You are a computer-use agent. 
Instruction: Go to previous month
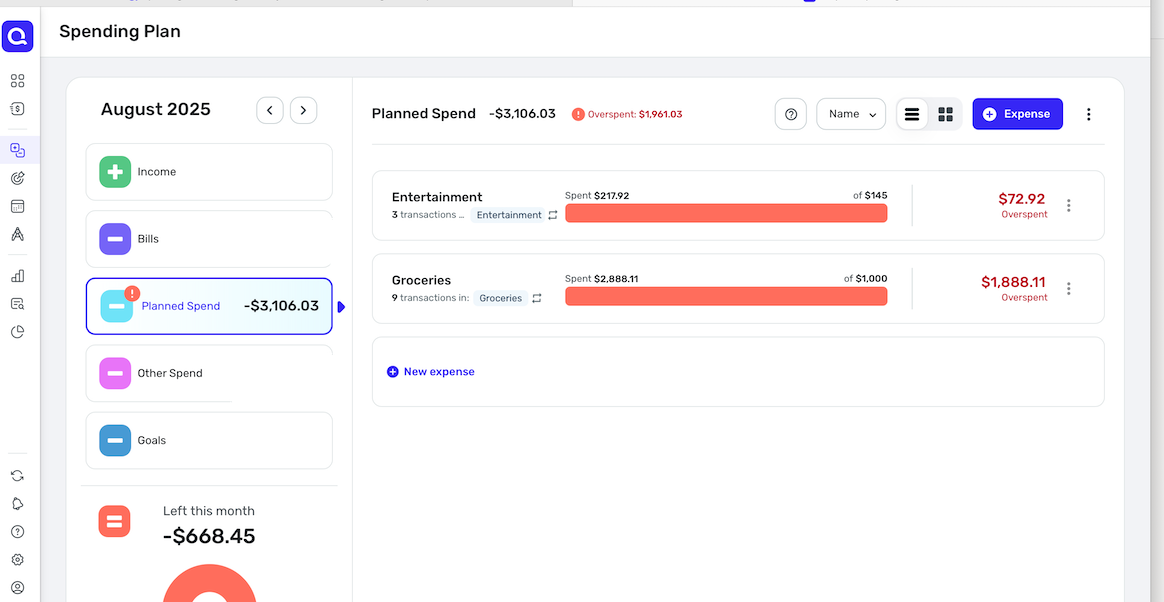(270, 111)
